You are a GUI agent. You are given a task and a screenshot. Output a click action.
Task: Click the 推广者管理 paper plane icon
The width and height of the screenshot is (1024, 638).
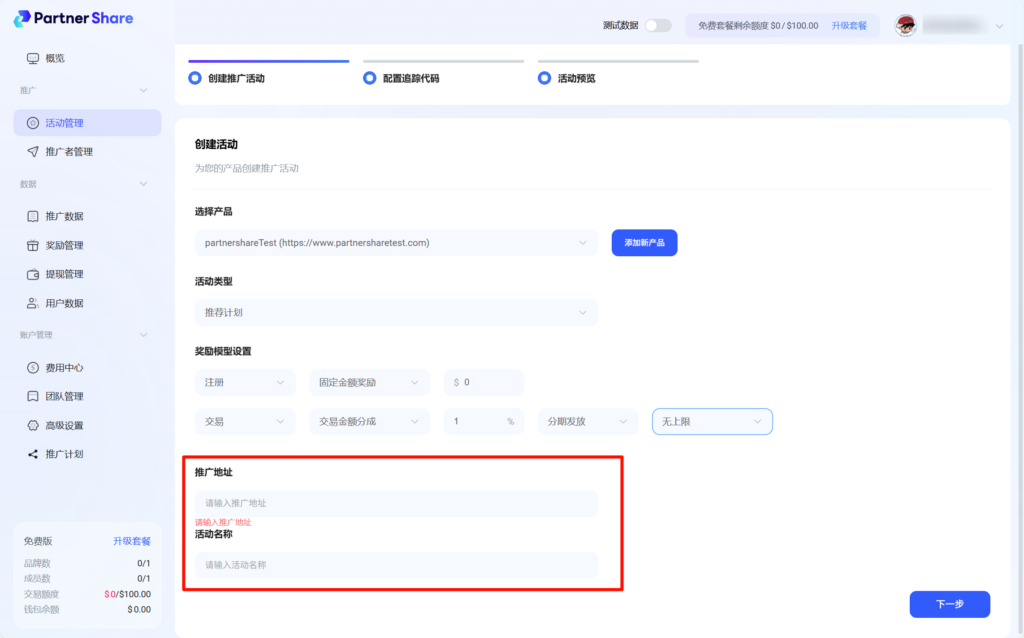click(33, 152)
